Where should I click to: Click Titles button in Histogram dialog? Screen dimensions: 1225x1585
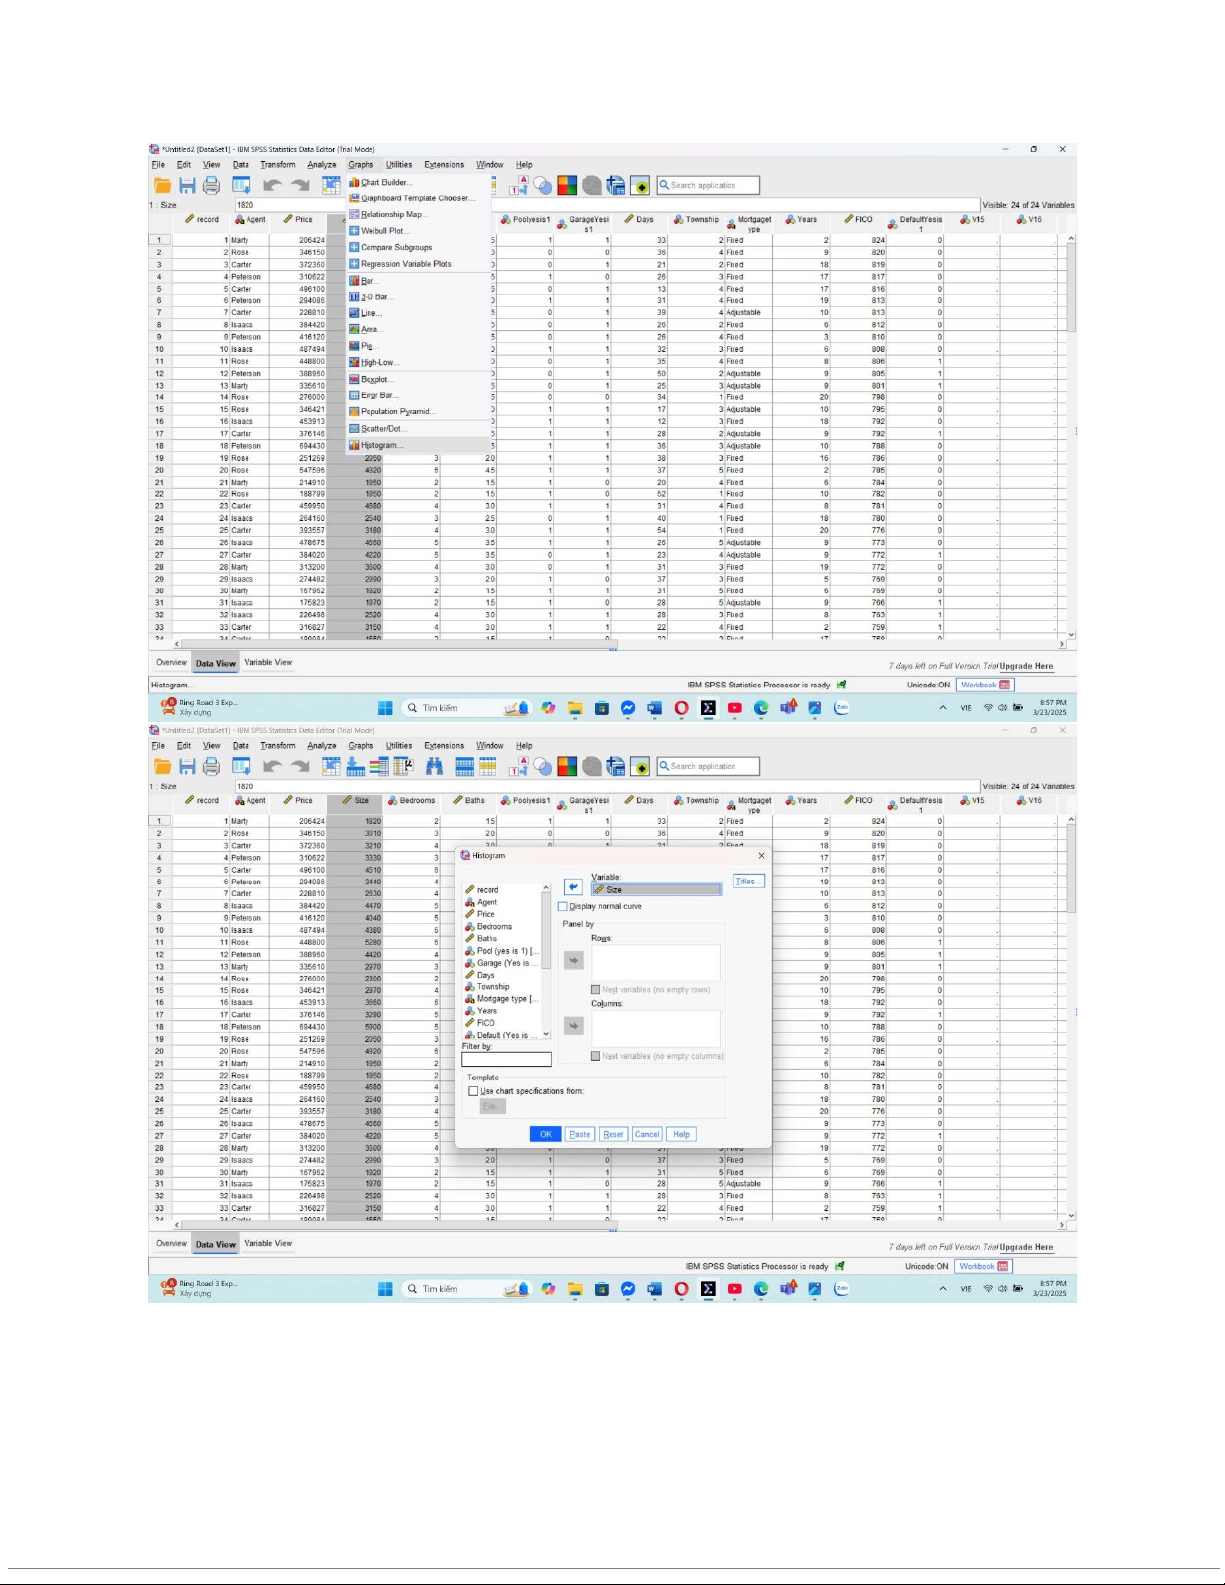[747, 881]
